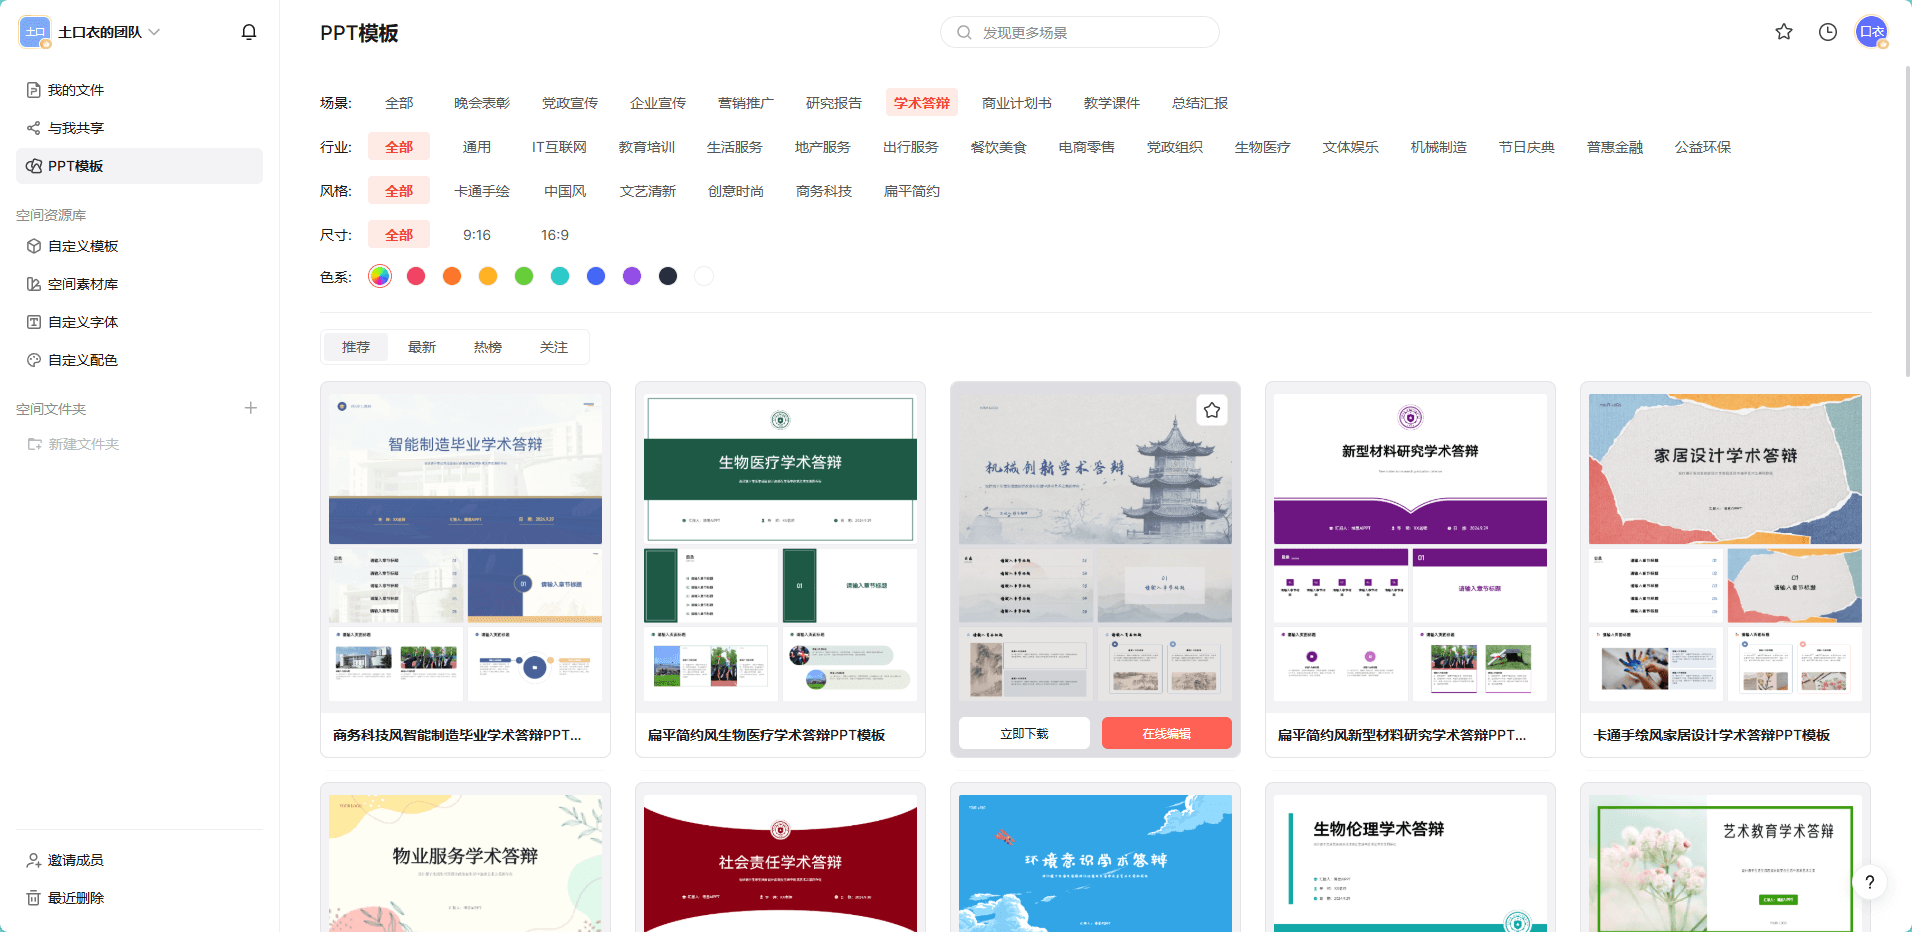Click title 扁平简约风生物医疗学术答辩PPT模板
Screen dimensions: 1912x932
766,735
